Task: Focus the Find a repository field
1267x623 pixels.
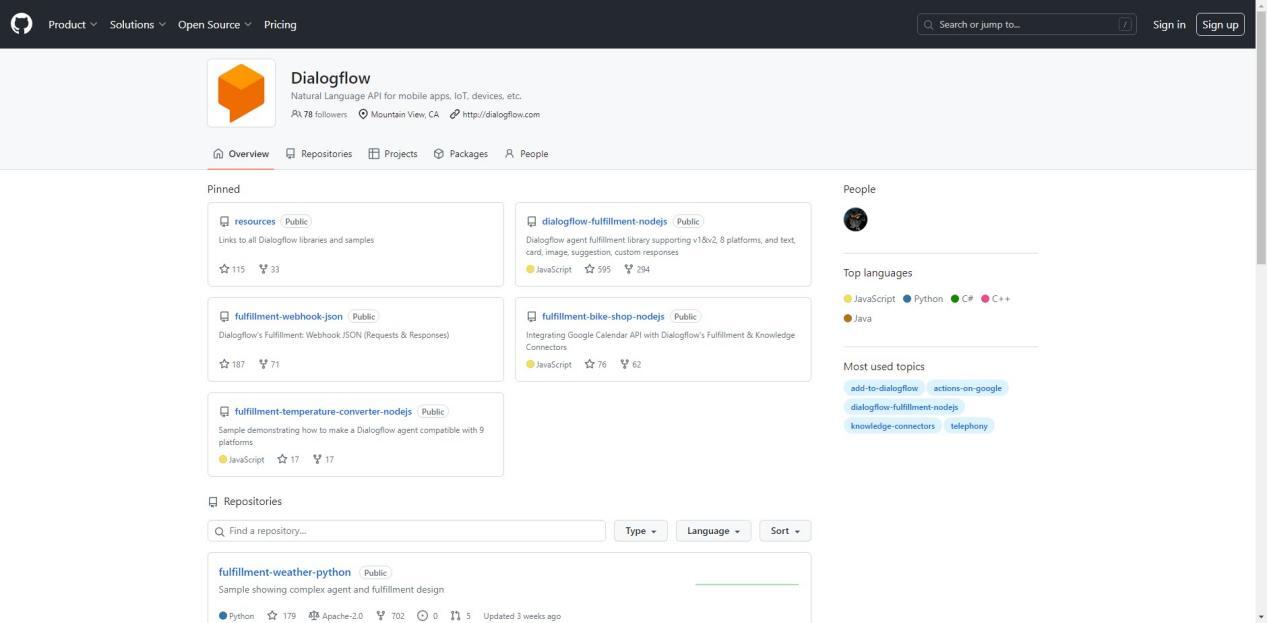Action: pyautogui.click(x=406, y=531)
